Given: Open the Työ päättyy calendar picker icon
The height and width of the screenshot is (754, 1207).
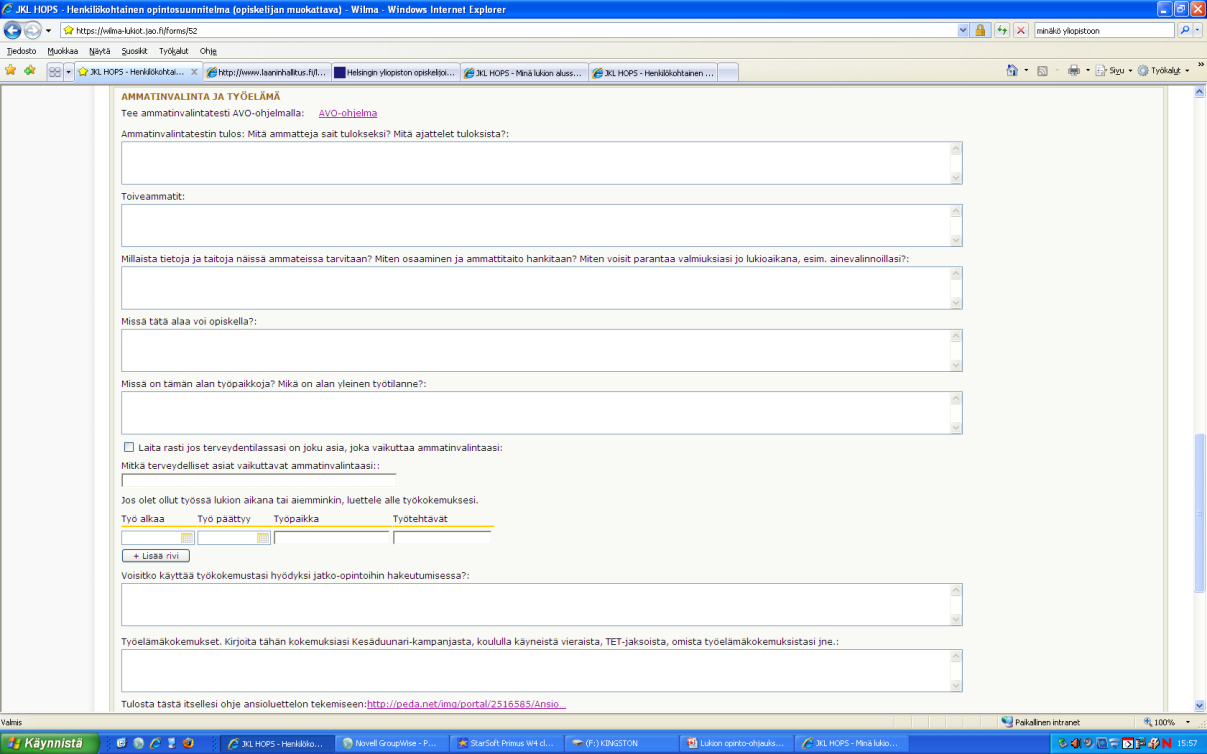Looking at the screenshot, I should pos(263,538).
